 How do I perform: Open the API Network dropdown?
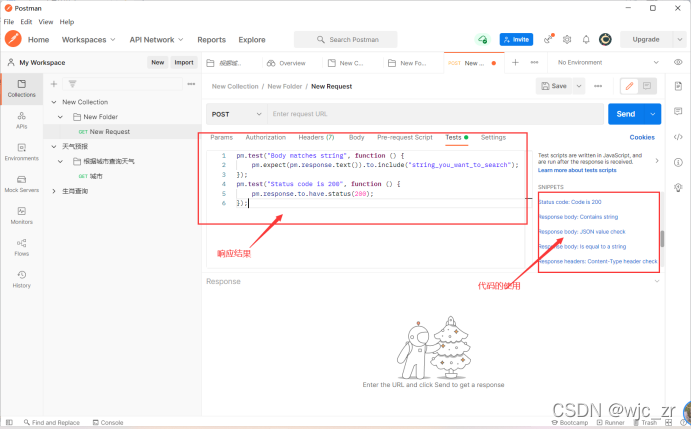pos(156,40)
